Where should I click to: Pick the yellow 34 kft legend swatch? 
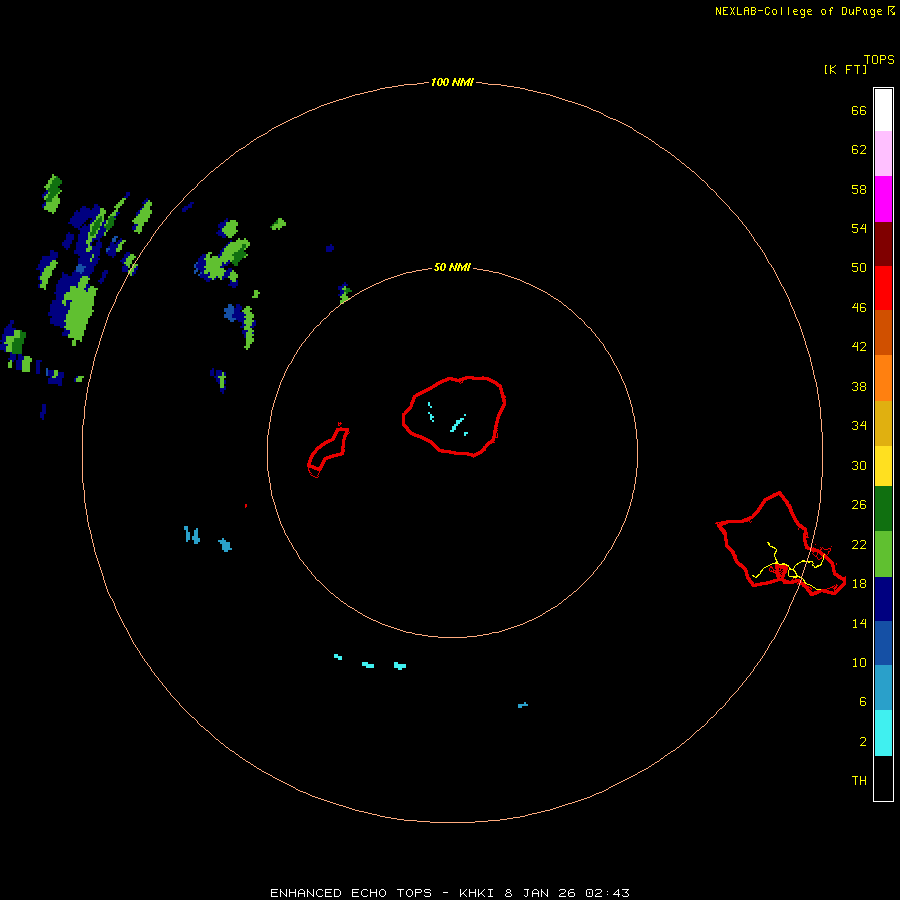pos(883,466)
